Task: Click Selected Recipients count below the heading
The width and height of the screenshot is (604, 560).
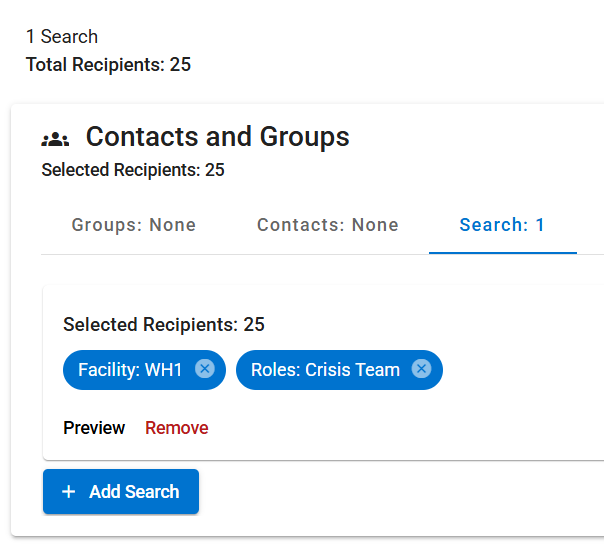Action: click(x=133, y=170)
